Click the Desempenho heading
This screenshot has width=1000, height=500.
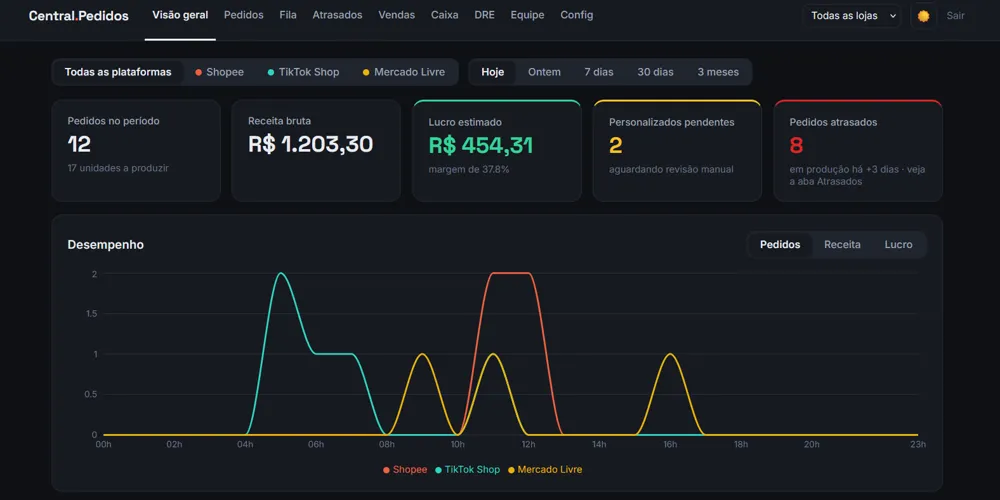point(106,245)
